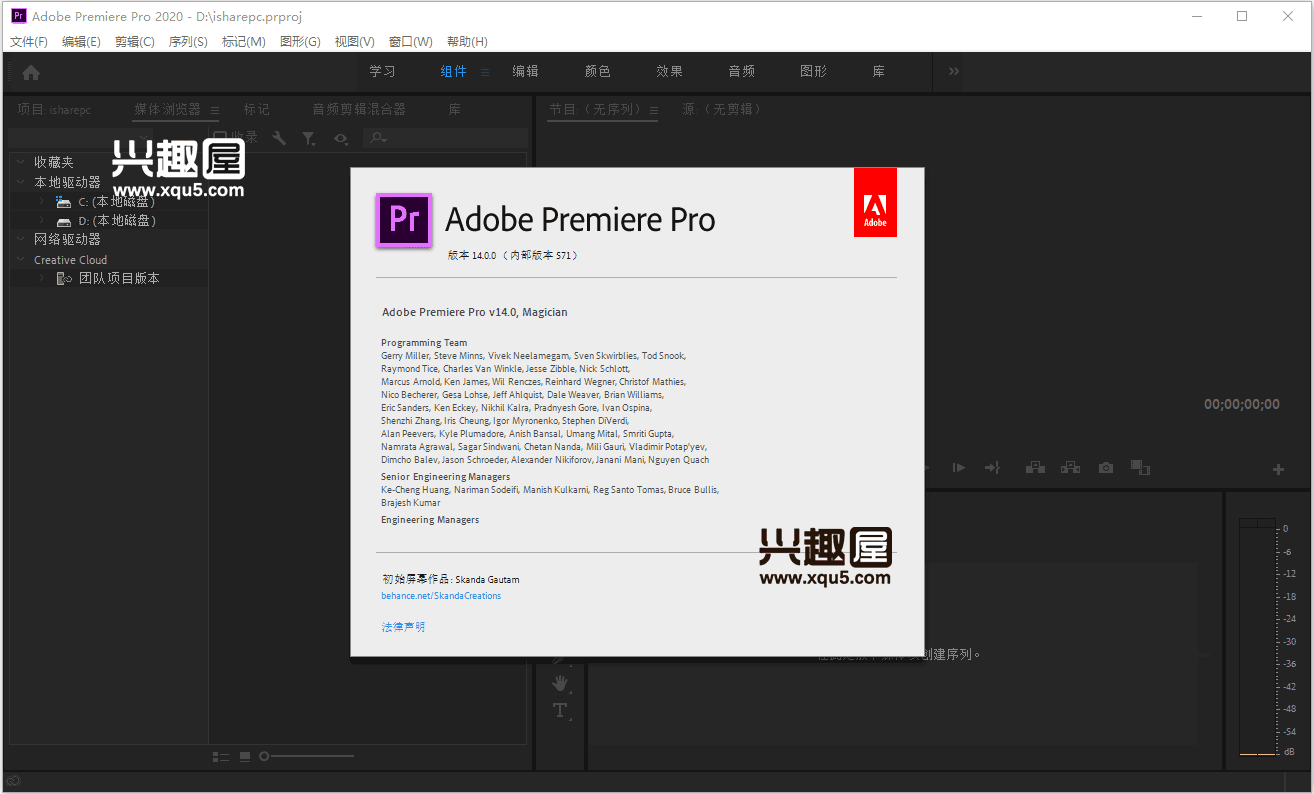Open the 剪辑(C) menu
This screenshot has height=794, width=1314.
(135, 42)
